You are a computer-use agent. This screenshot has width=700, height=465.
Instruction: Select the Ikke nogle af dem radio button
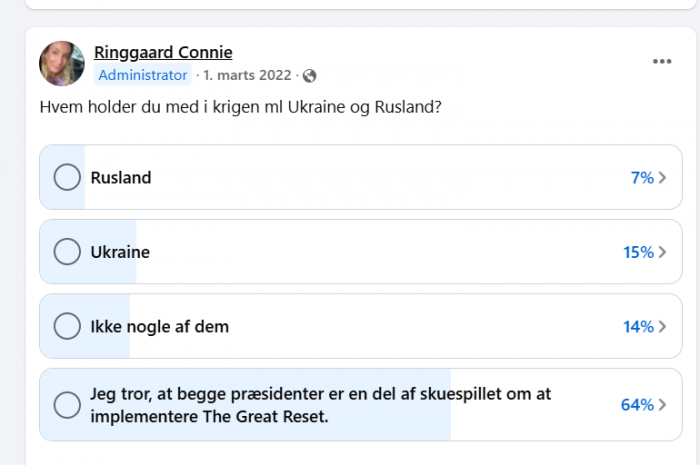click(x=67, y=326)
